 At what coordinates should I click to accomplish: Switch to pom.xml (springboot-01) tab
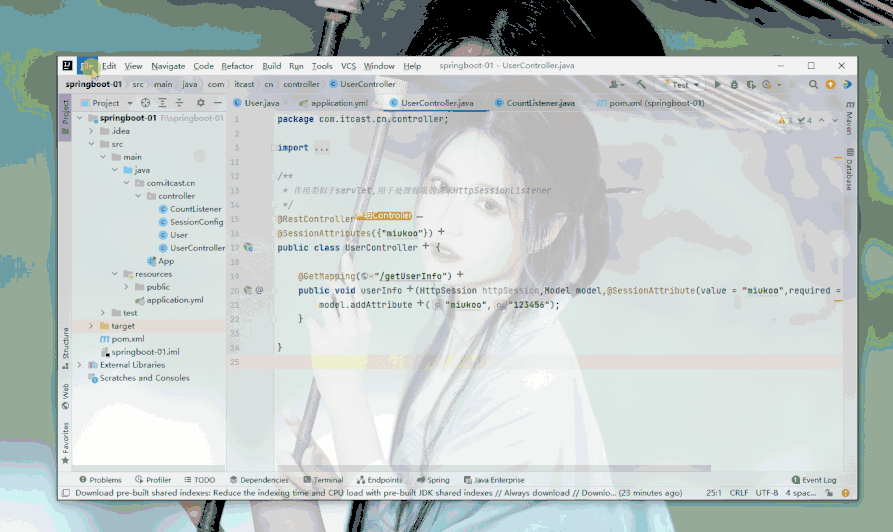tap(650, 103)
